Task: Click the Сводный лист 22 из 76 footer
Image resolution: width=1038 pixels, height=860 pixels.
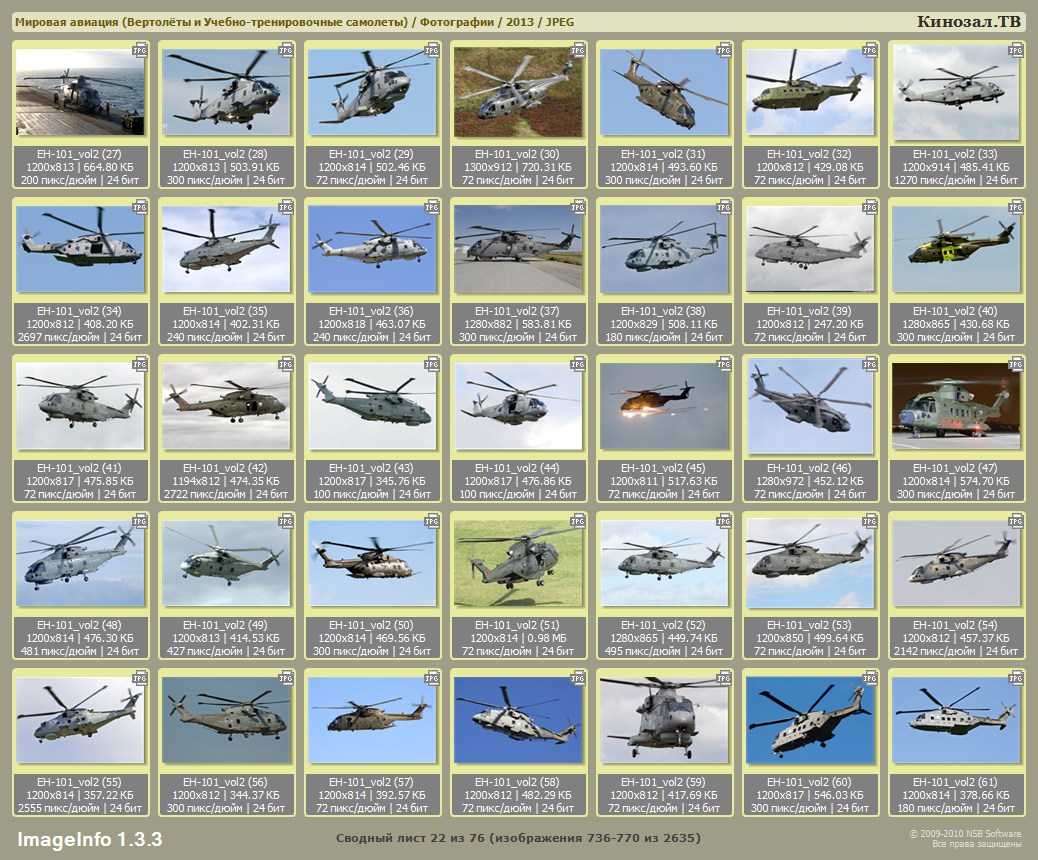Action: pos(518,837)
